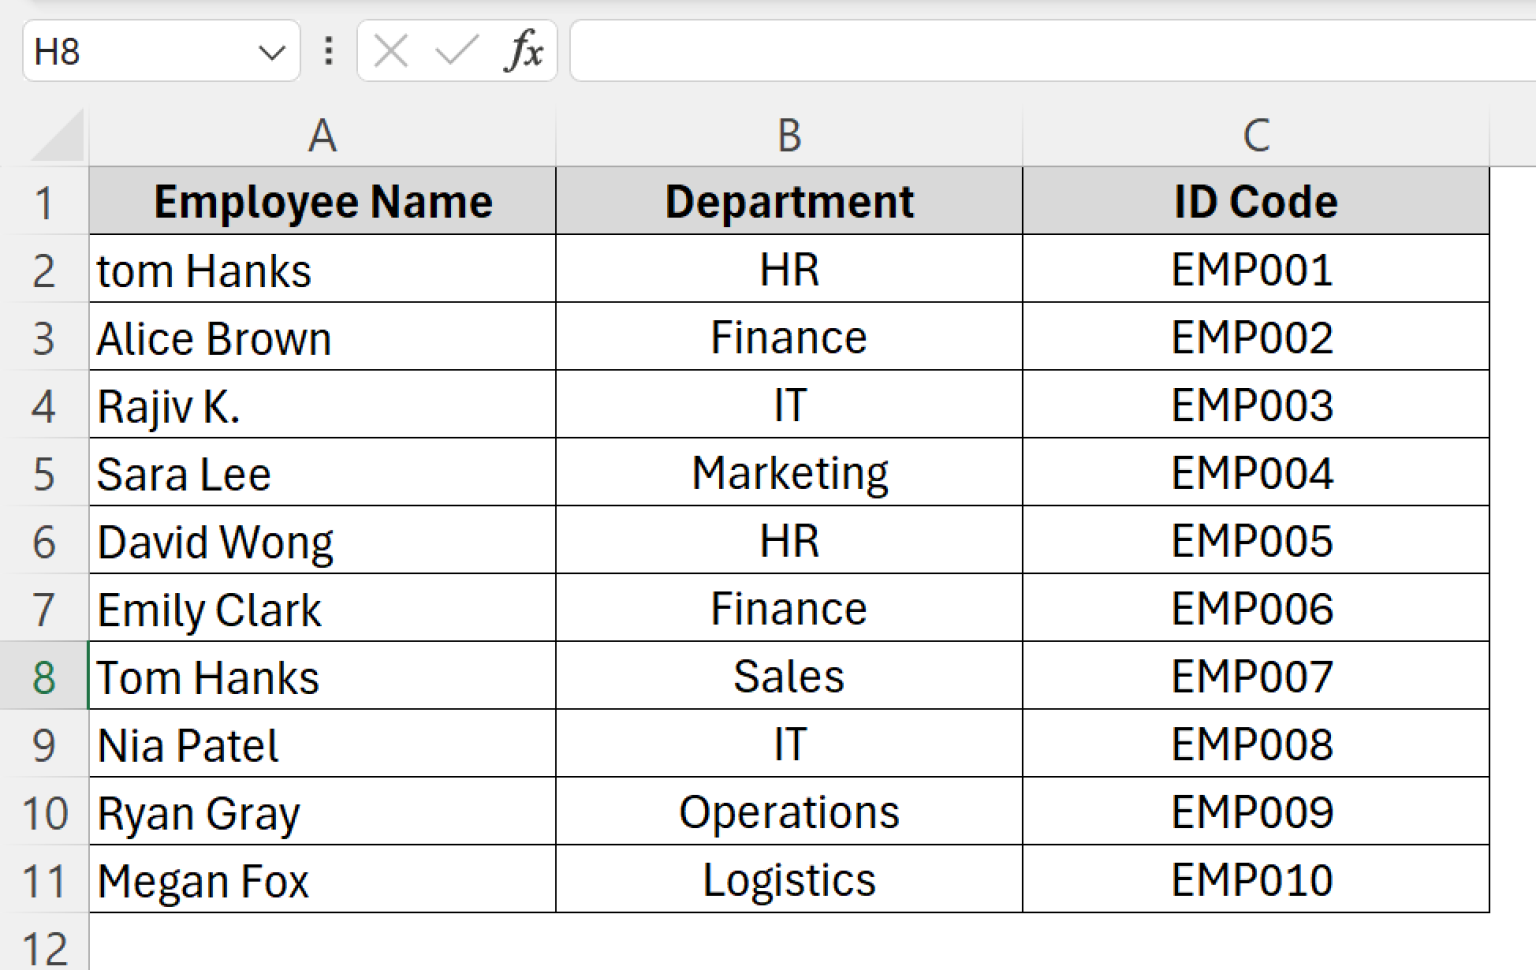Select the Department header cell

click(789, 202)
